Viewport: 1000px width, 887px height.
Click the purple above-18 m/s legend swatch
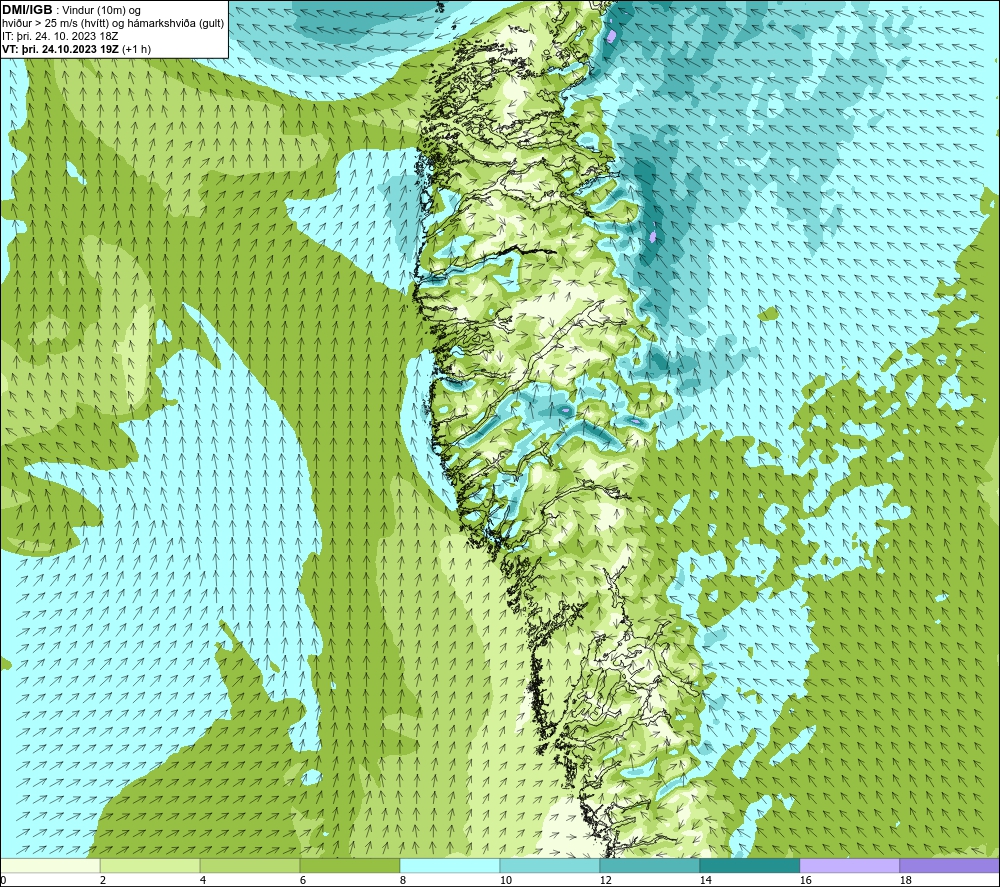point(949,865)
